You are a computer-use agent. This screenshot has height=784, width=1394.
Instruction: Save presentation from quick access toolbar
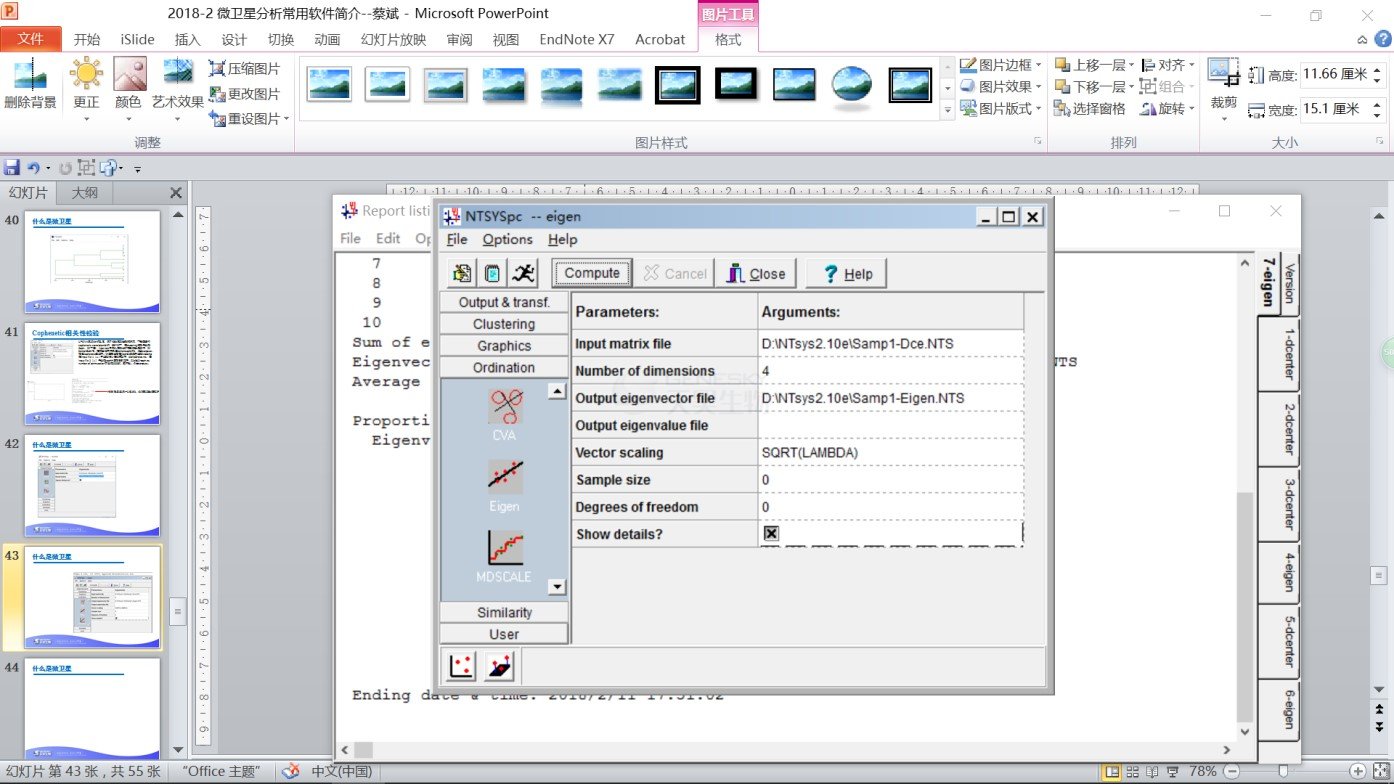point(12,168)
